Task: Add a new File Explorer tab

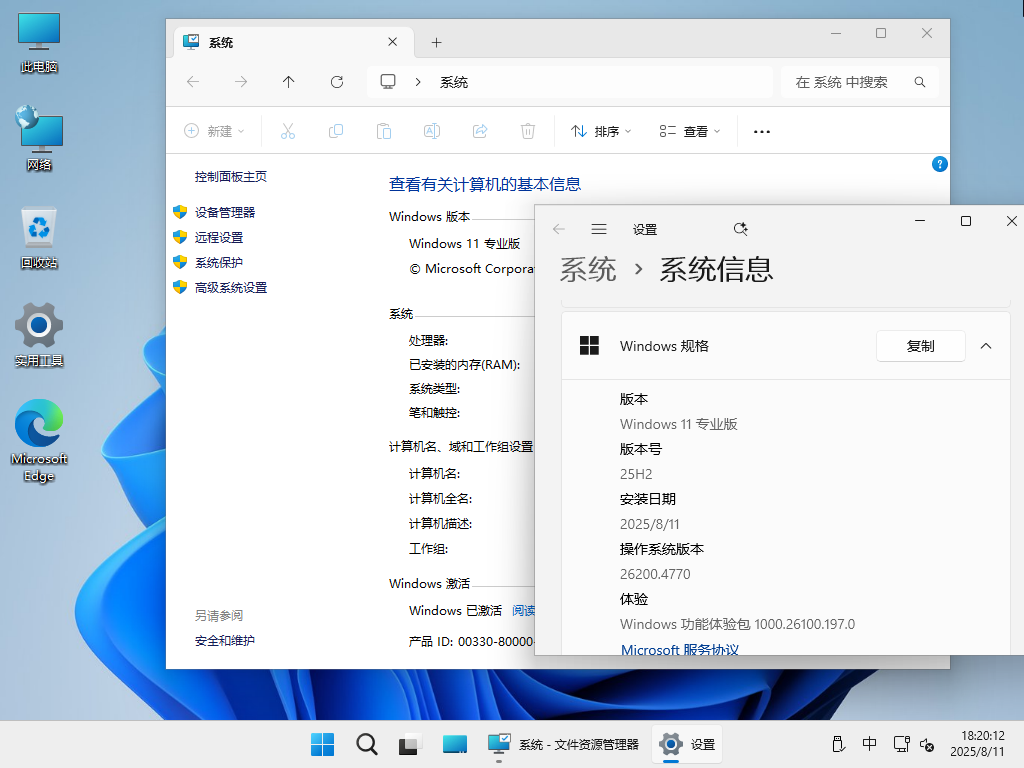Action: pyautogui.click(x=436, y=42)
